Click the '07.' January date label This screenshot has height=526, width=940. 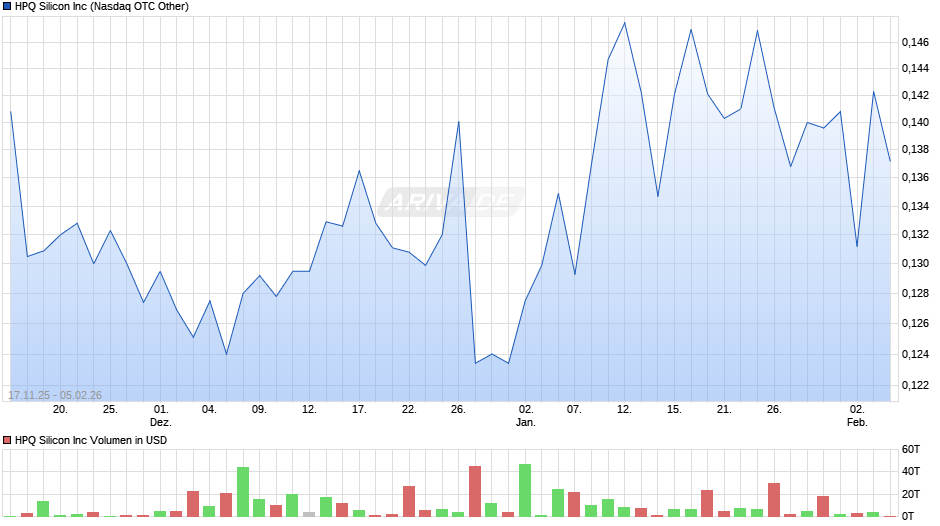tap(574, 410)
